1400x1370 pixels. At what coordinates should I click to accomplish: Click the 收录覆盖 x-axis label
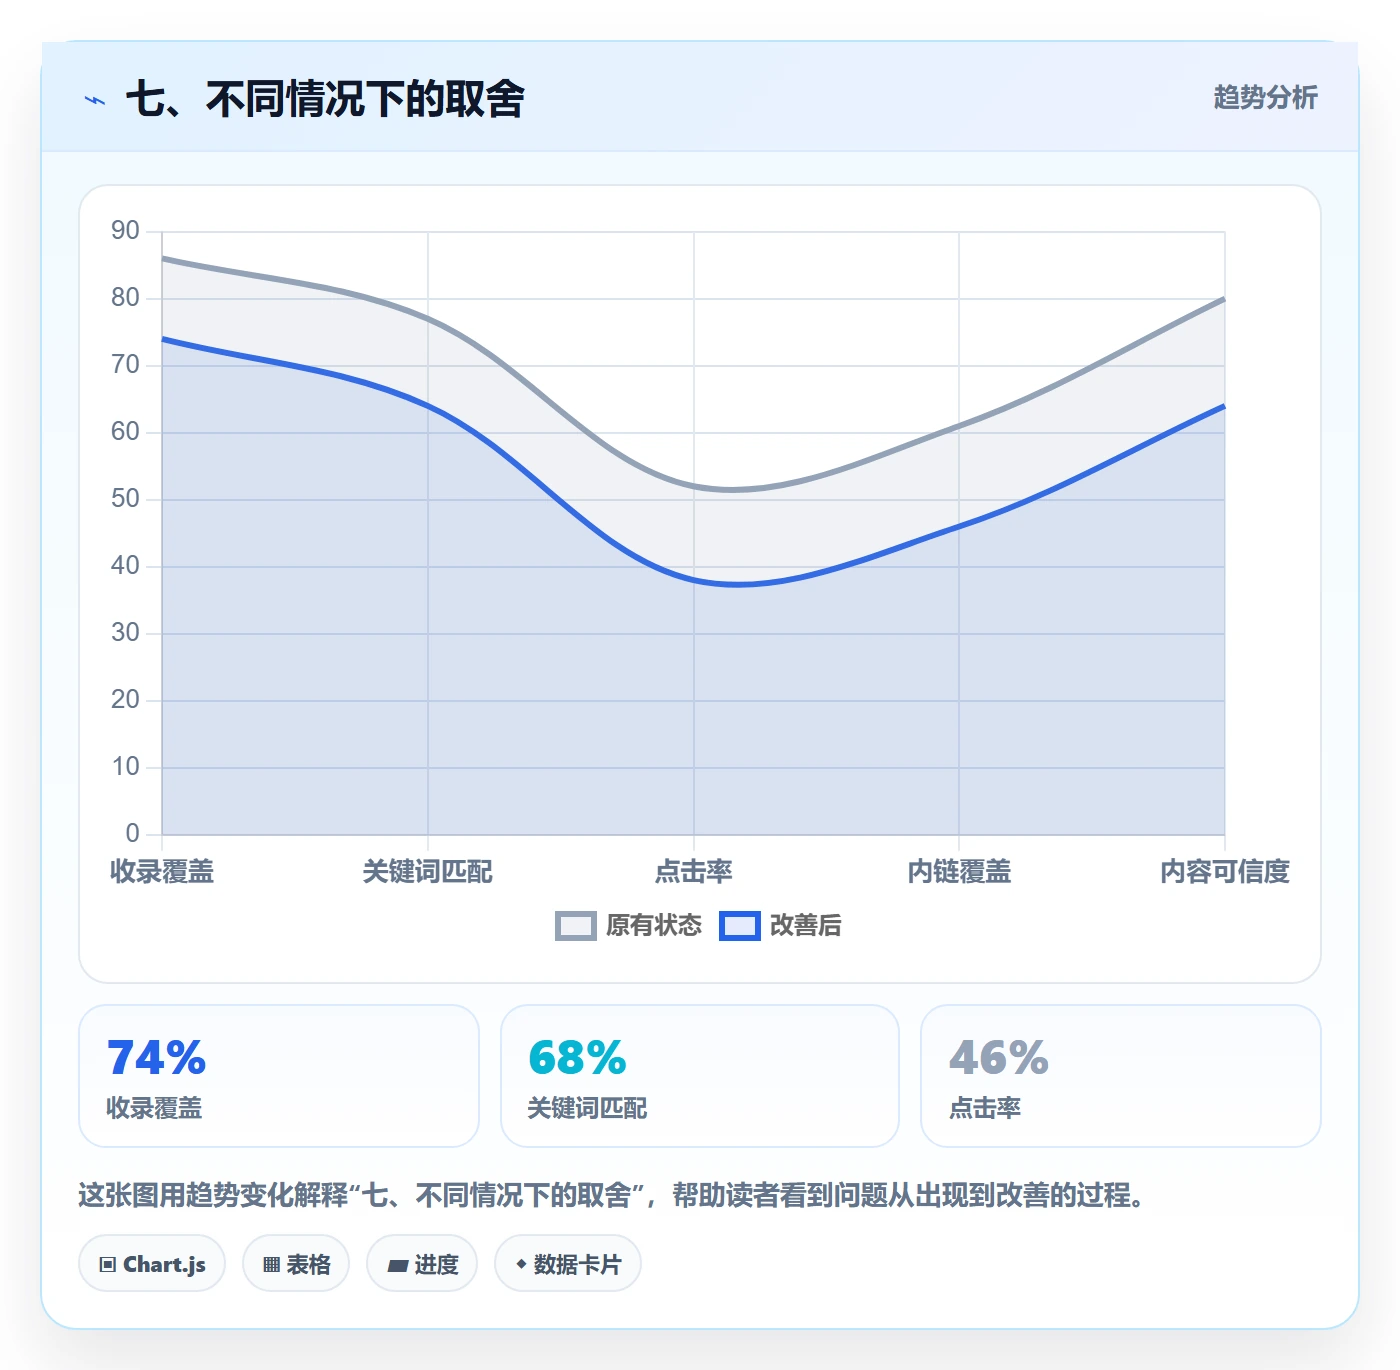(162, 872)
